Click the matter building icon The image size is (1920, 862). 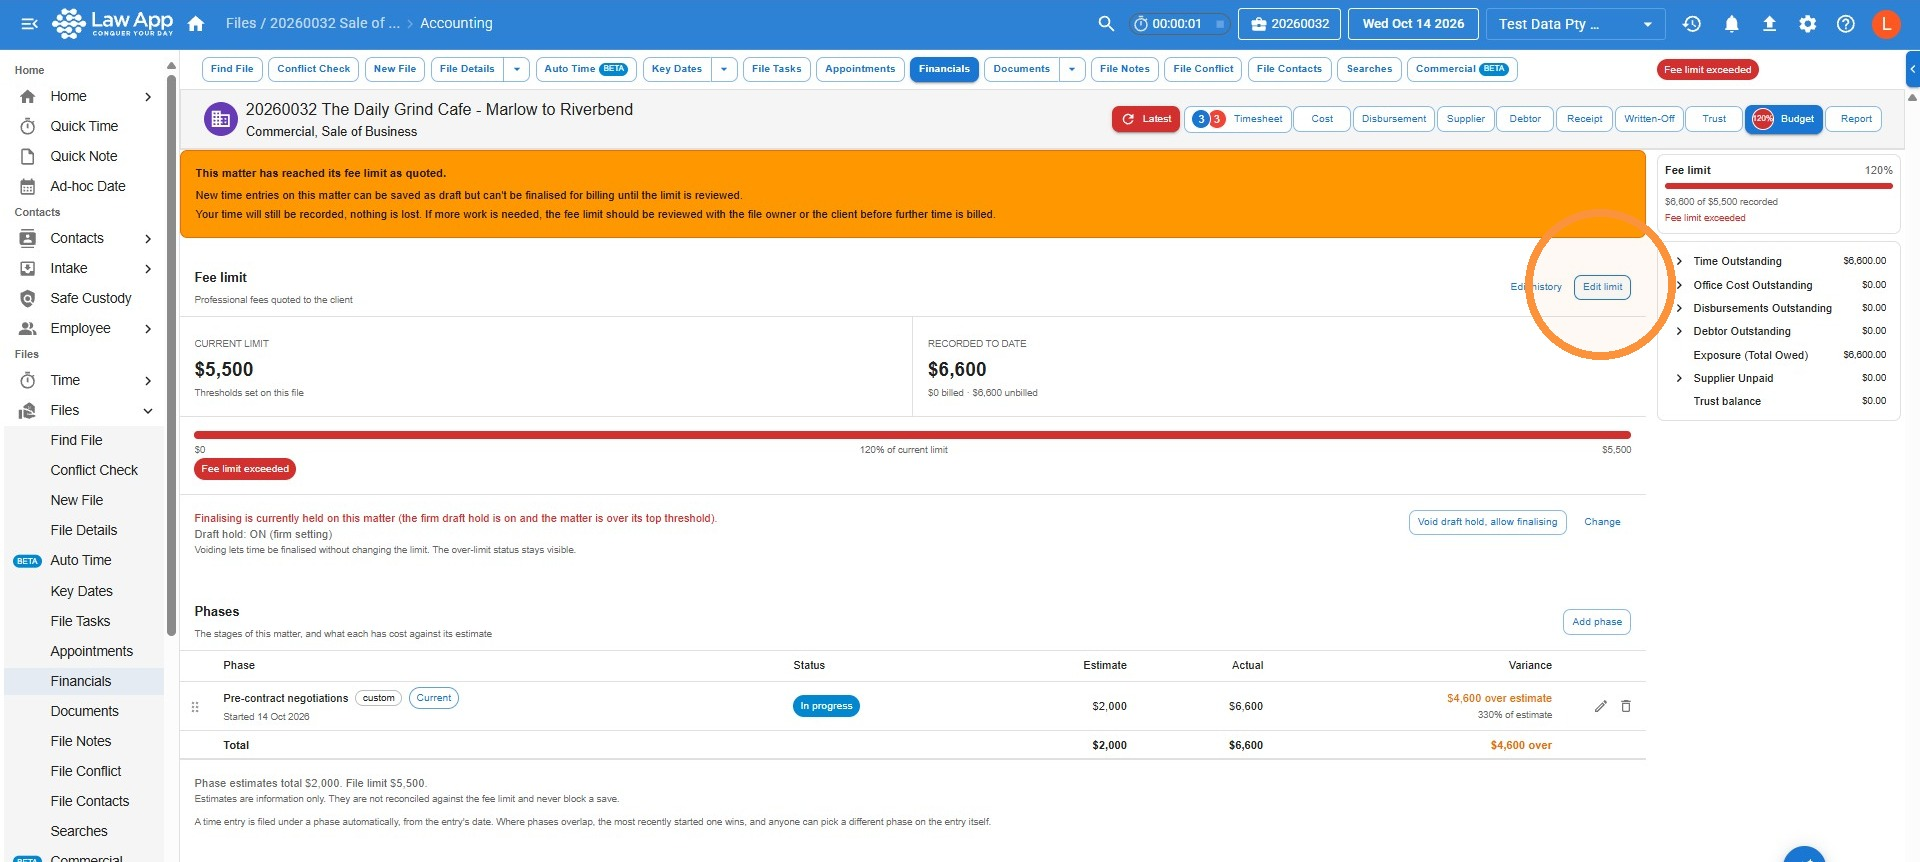tap(221, 119)
